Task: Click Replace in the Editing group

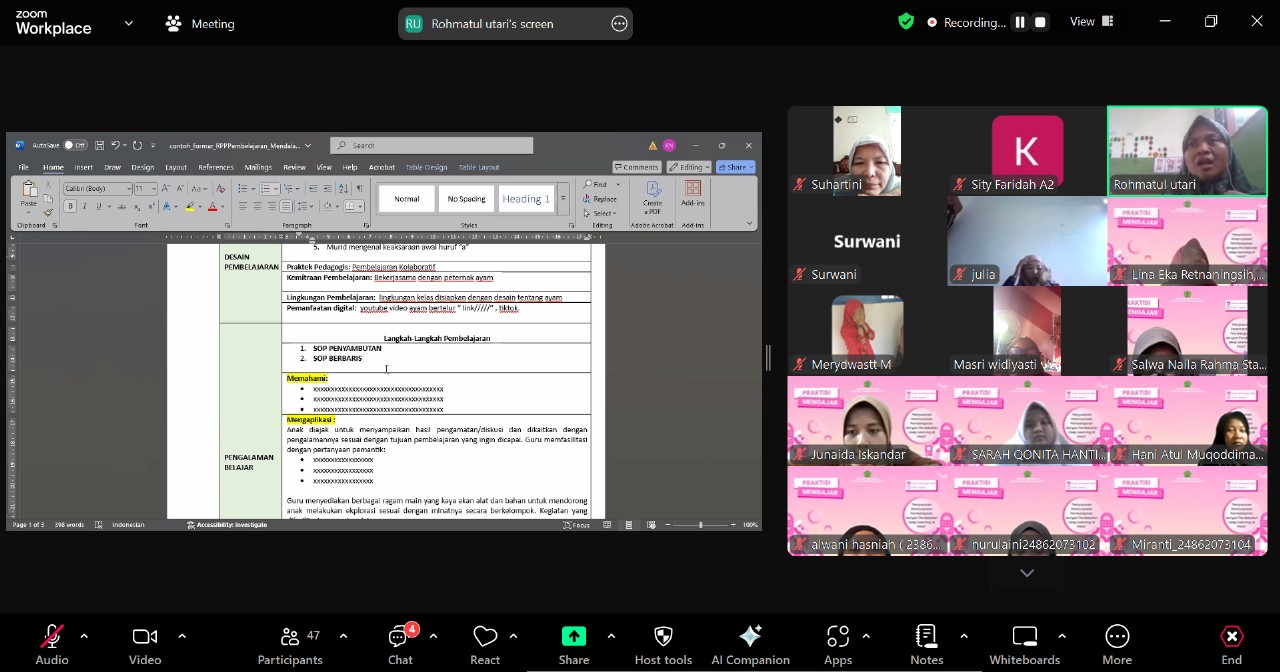Action: click(x=602, y=199)
